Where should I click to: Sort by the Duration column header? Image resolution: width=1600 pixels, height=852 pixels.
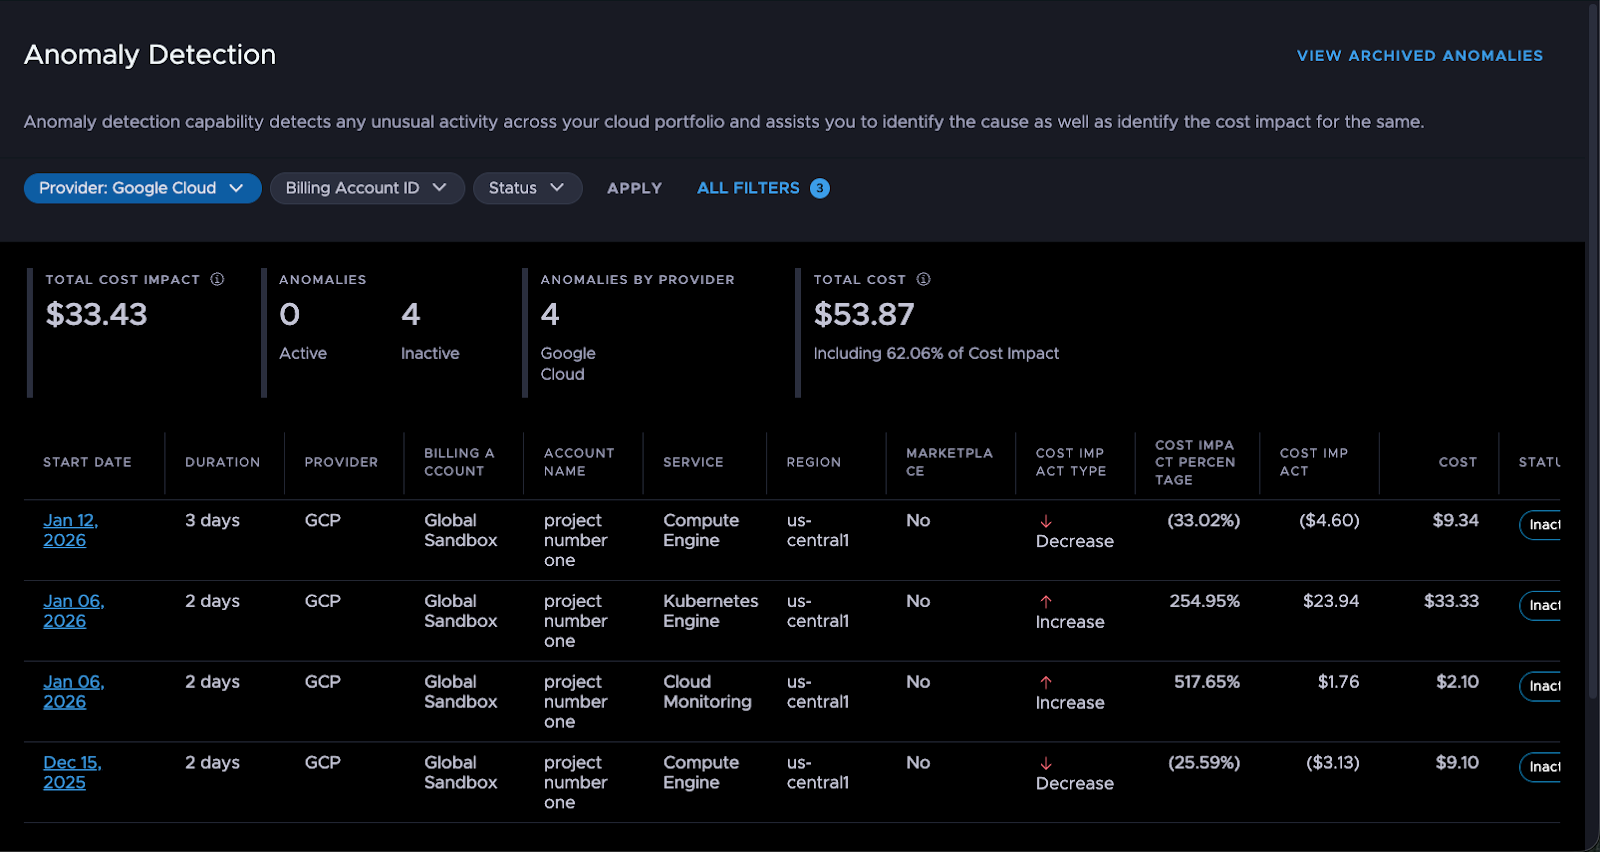point(222,462)
